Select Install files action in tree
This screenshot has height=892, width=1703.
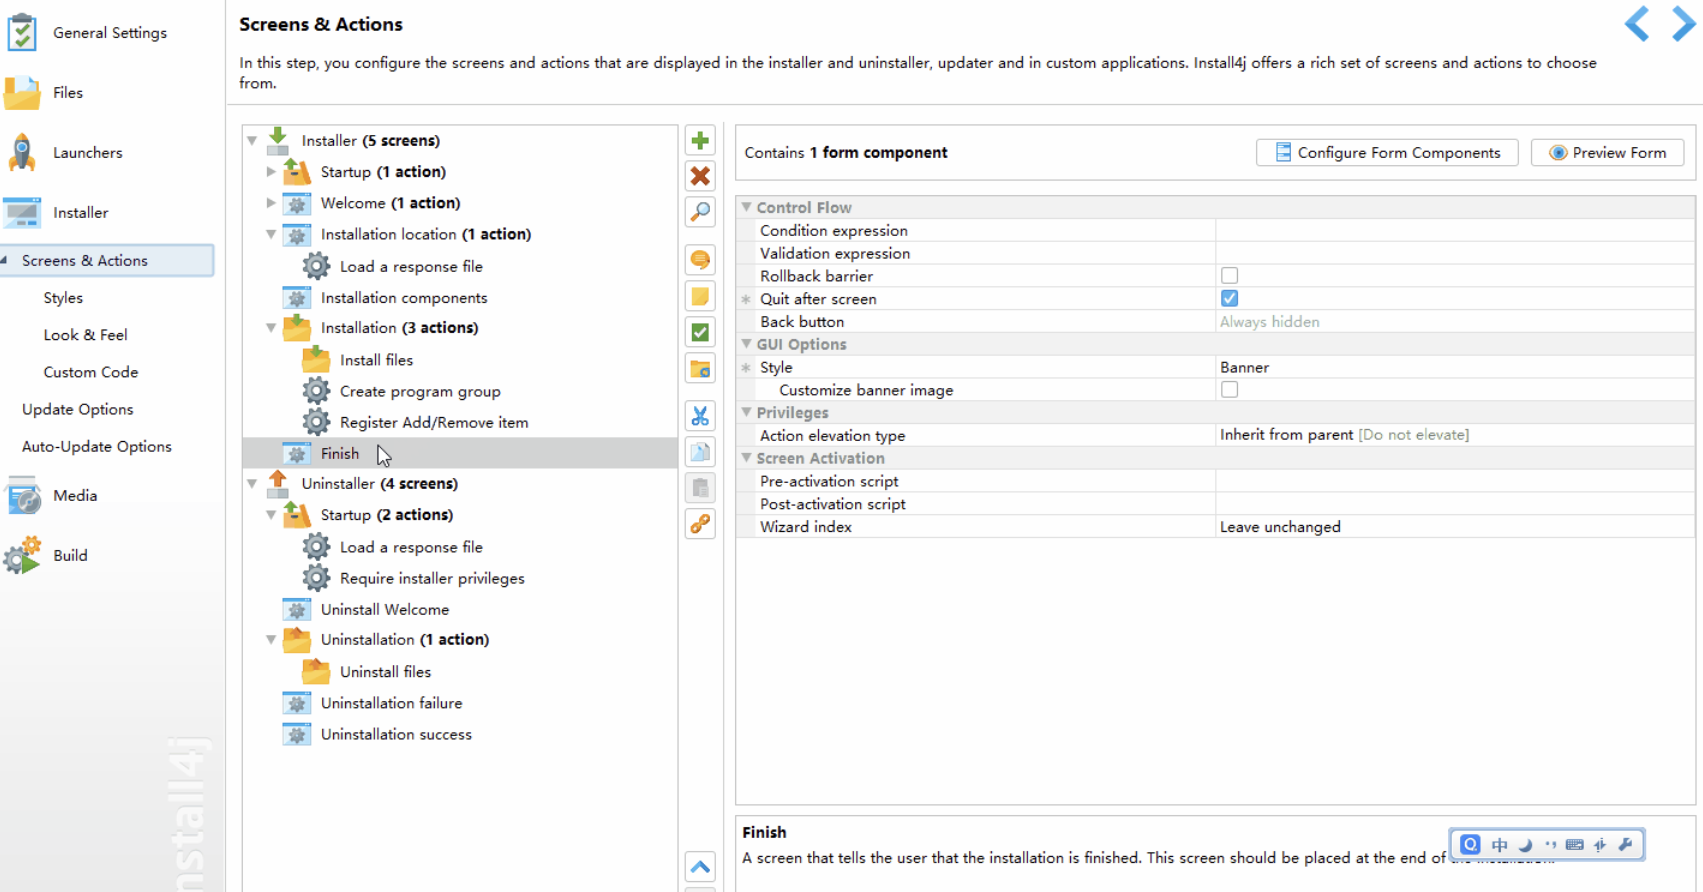point(376,360)
